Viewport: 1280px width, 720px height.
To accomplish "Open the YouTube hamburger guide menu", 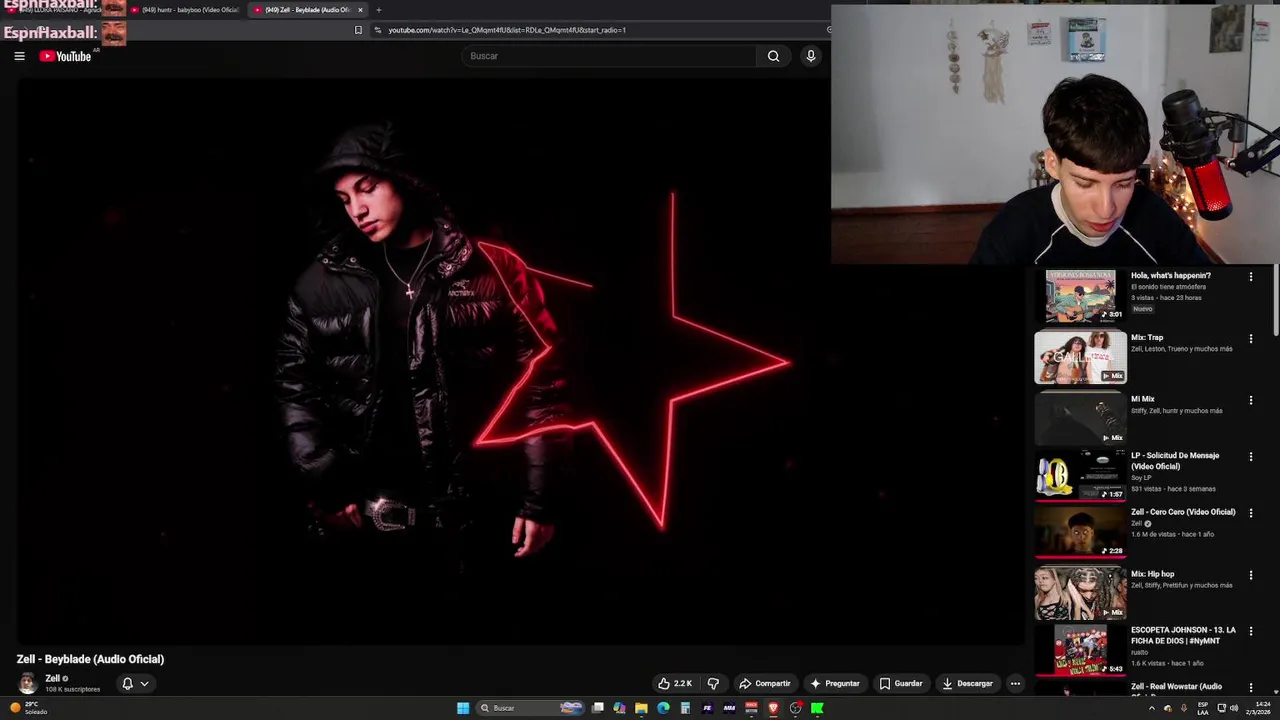I will (19, 56).
